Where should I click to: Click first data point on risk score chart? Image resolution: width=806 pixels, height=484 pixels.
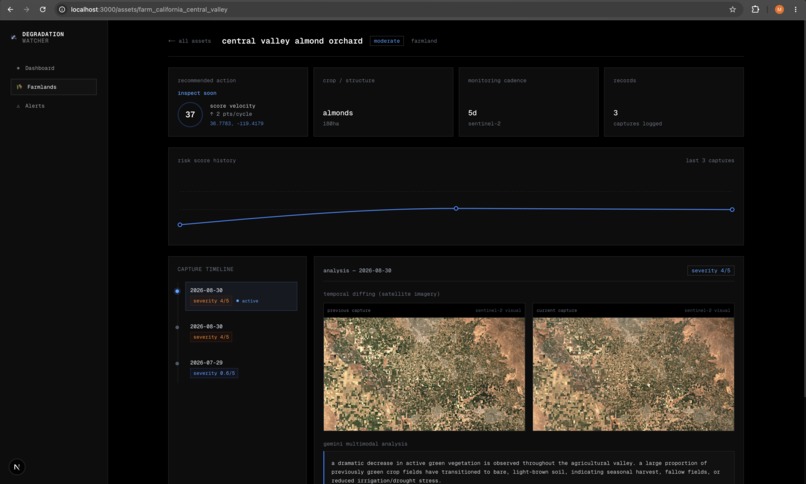click(x=180, y=225)
